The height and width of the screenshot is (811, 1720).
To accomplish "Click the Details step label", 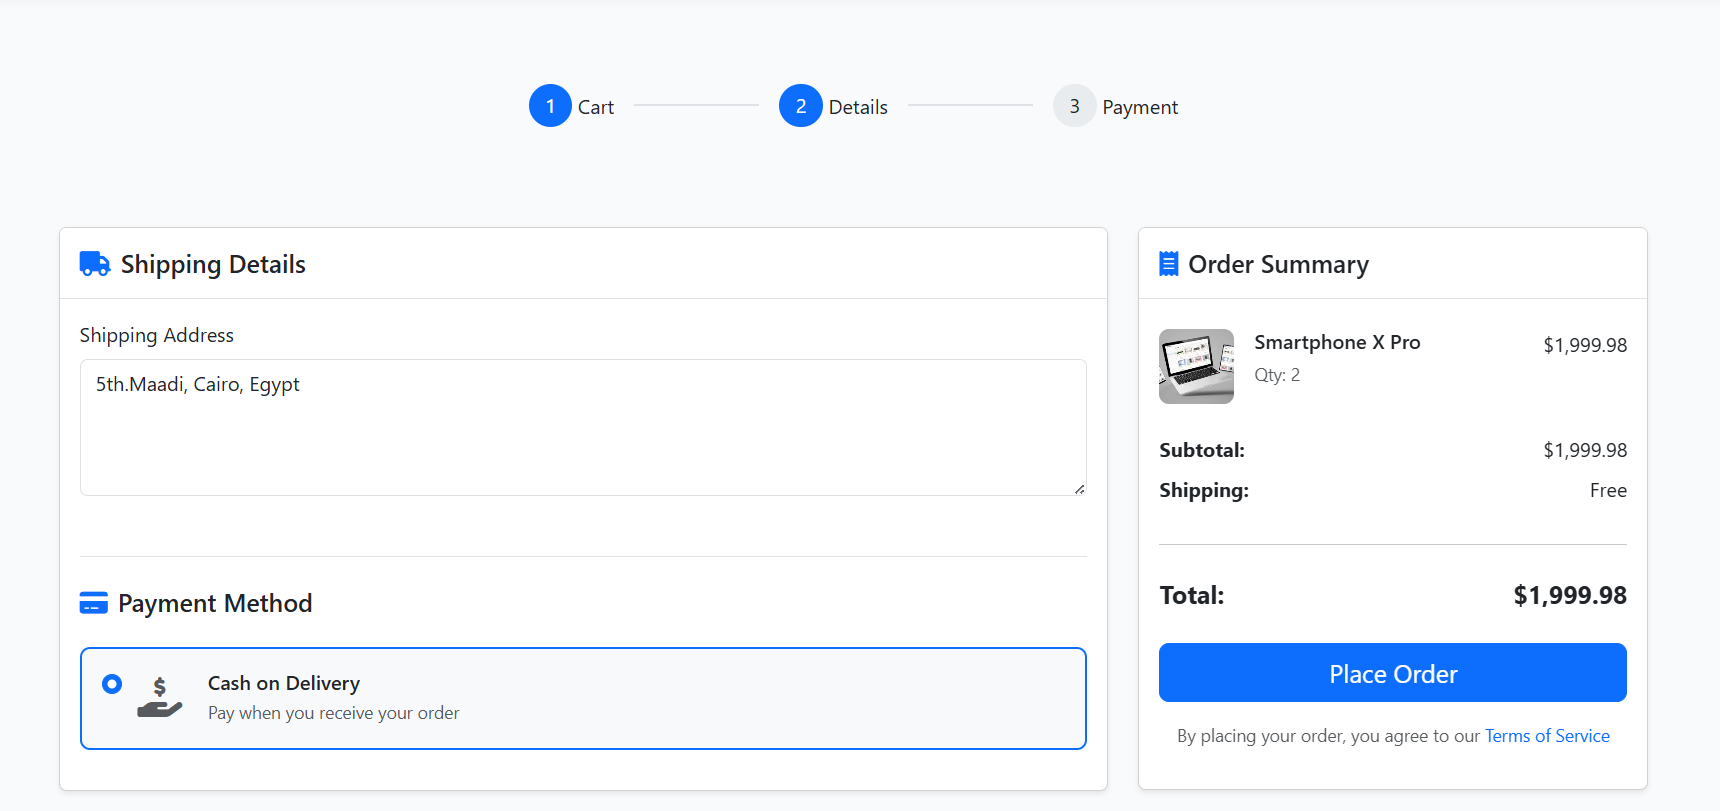I will tap(858, 106).
